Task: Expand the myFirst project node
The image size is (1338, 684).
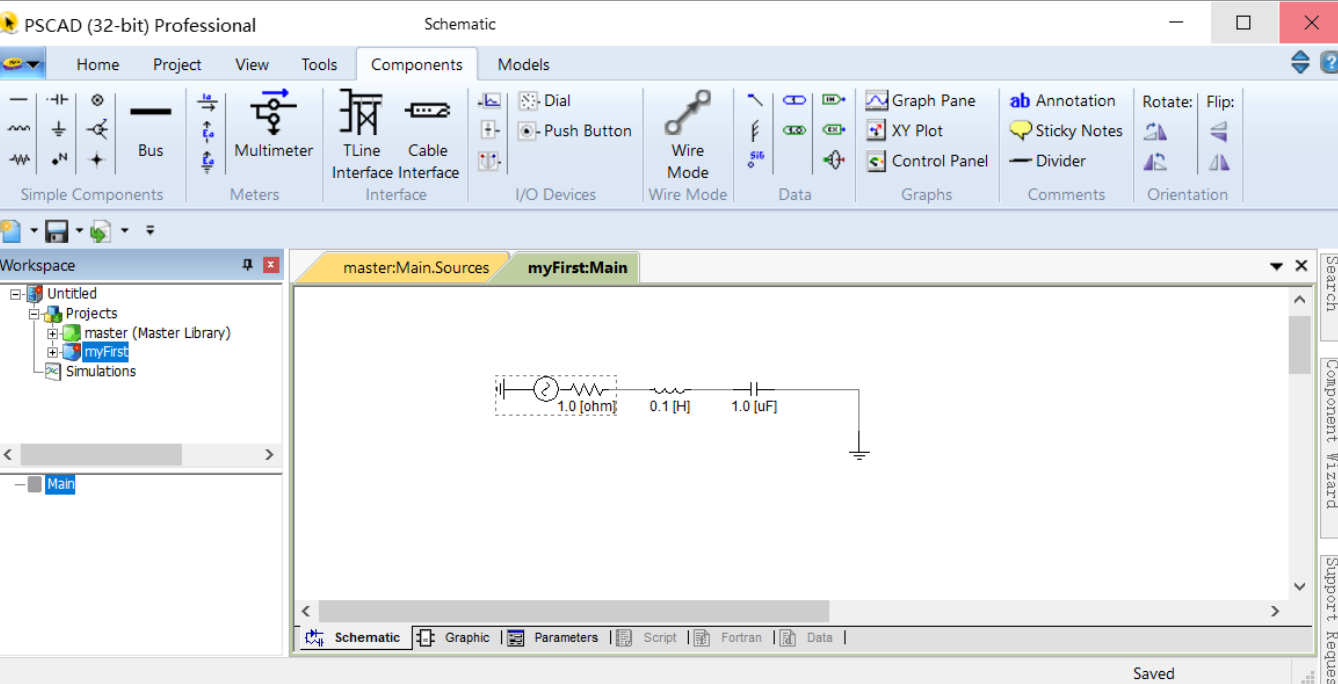Action: point(53,352)
